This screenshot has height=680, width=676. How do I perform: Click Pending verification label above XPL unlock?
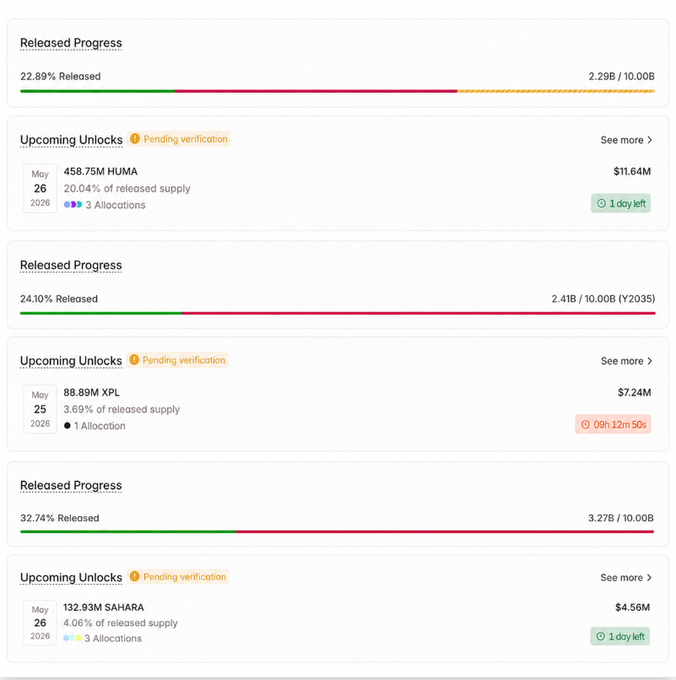184,360
